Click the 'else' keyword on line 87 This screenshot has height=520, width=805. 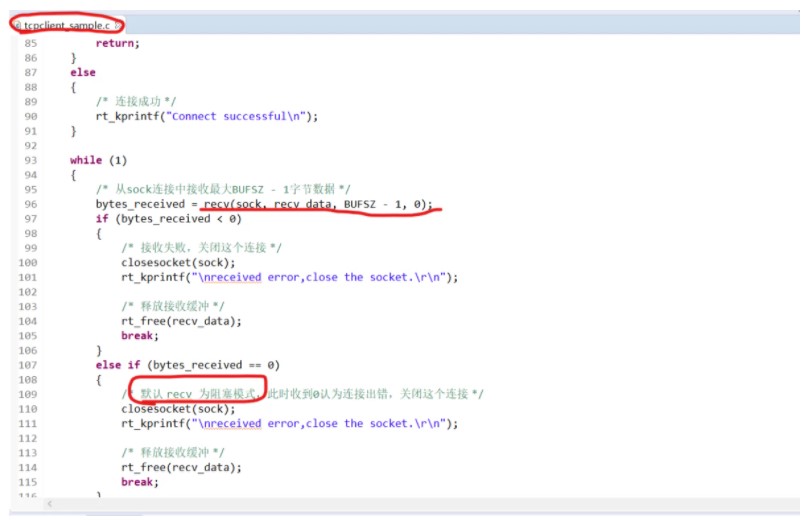coord(83,72)
